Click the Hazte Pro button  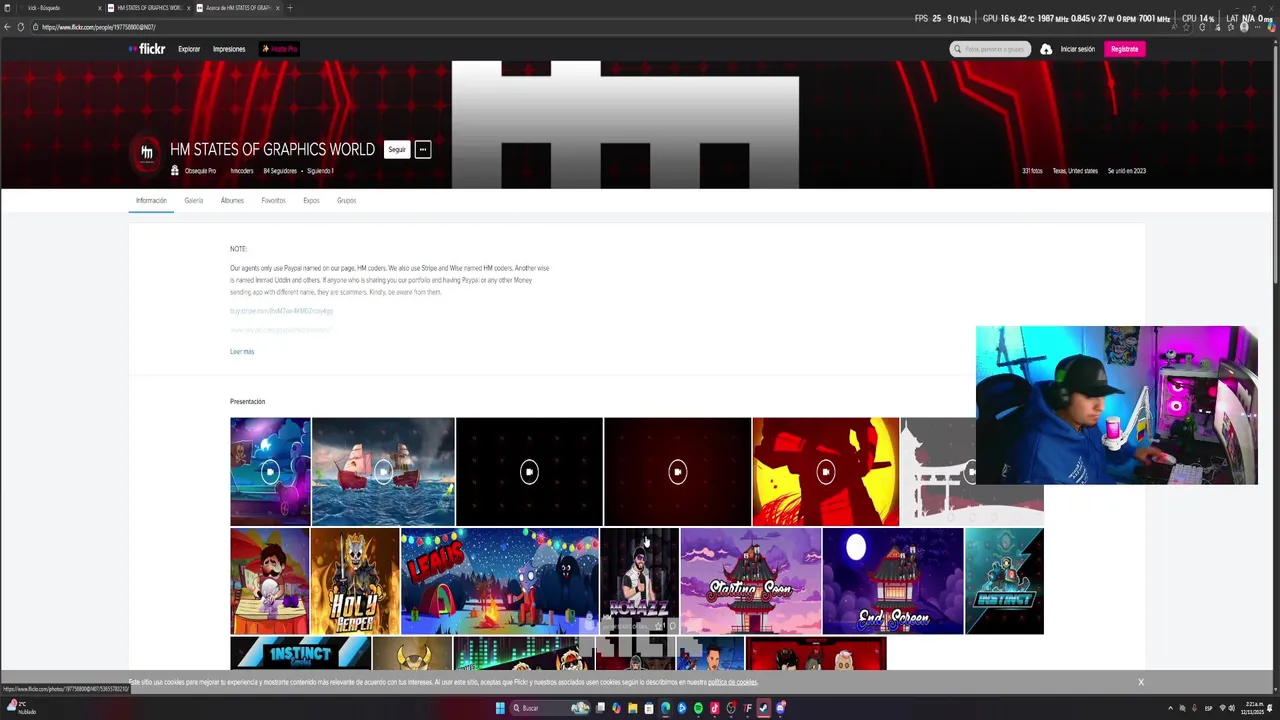279,49
